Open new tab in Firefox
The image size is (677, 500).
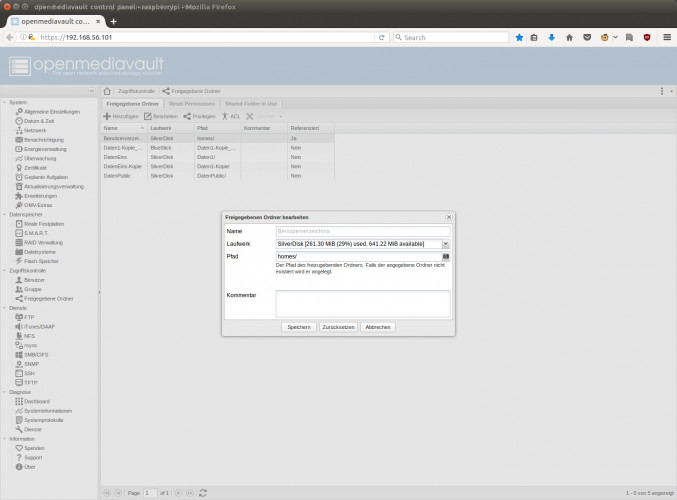click(114, 22)
